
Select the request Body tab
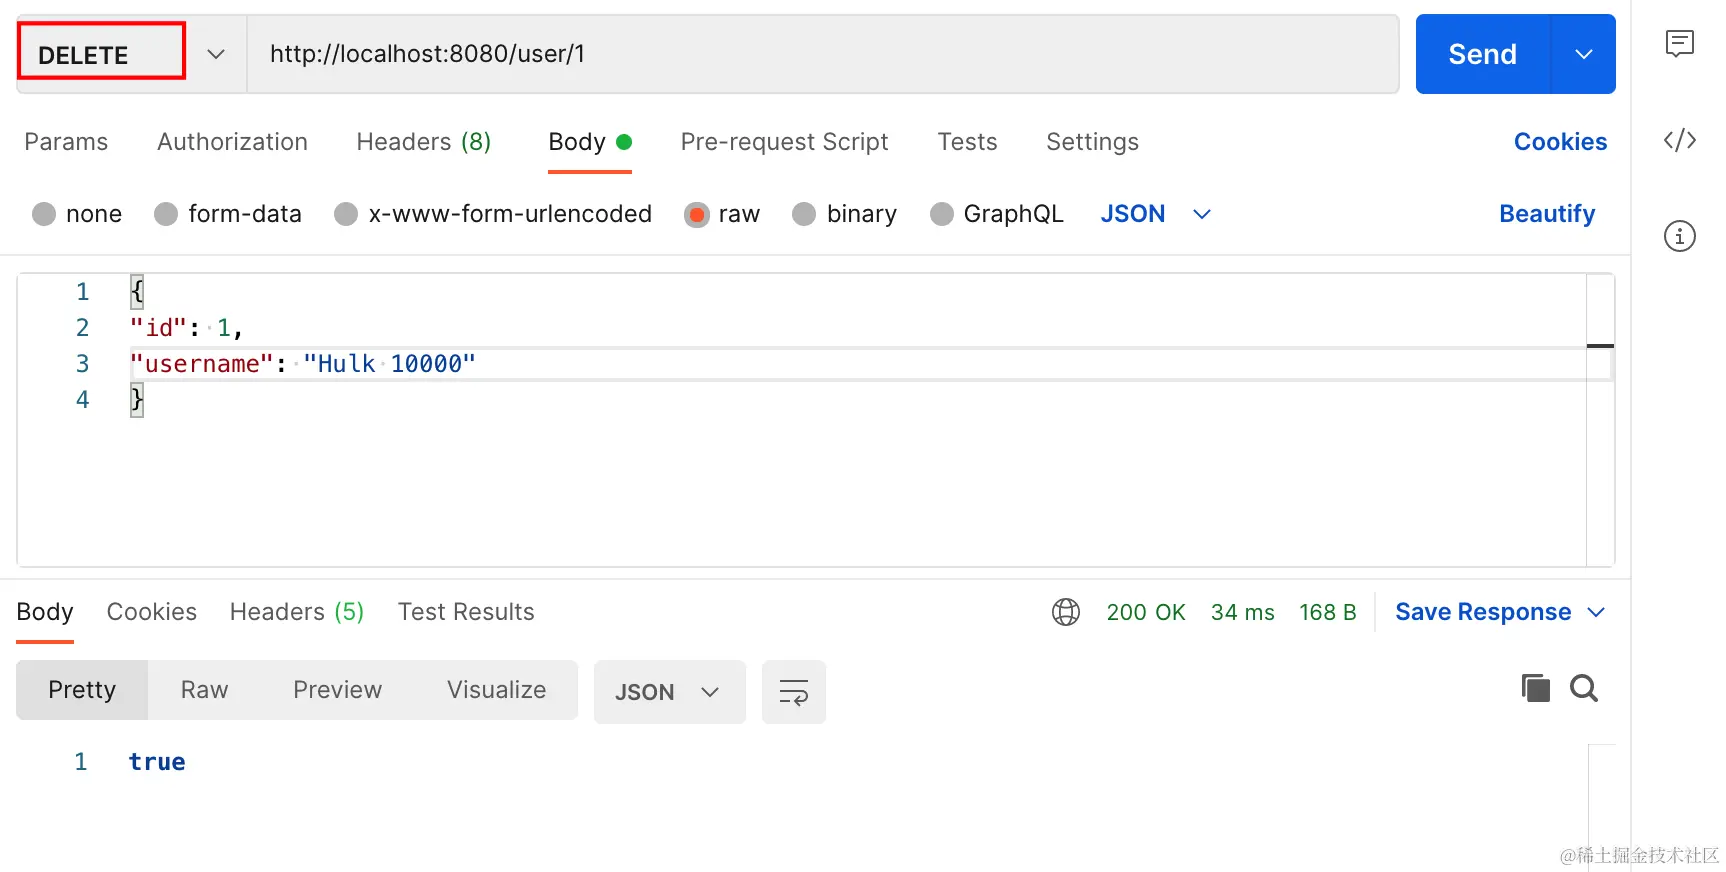tap(590, 142)
